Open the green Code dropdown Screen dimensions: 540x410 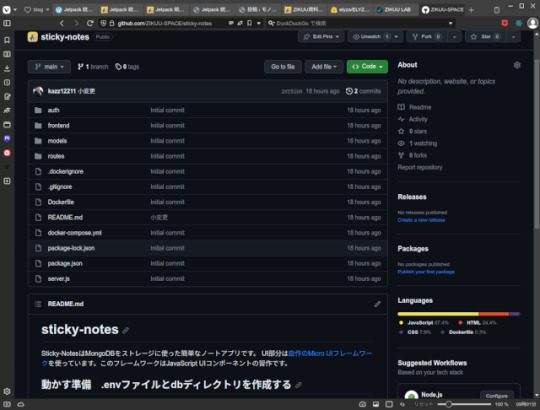367,66
